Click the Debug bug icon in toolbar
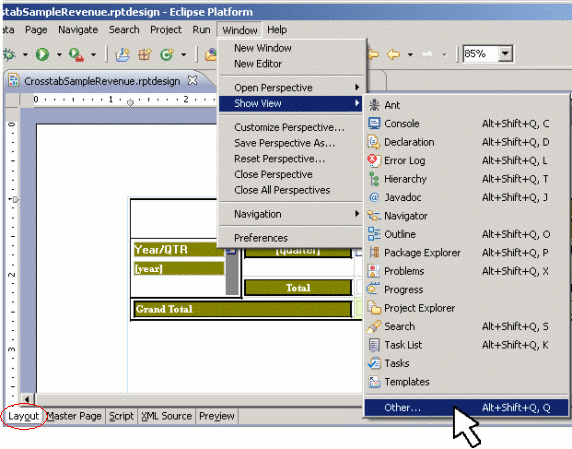572x449 pixels. pyautogui.click(x=9, y=55)
